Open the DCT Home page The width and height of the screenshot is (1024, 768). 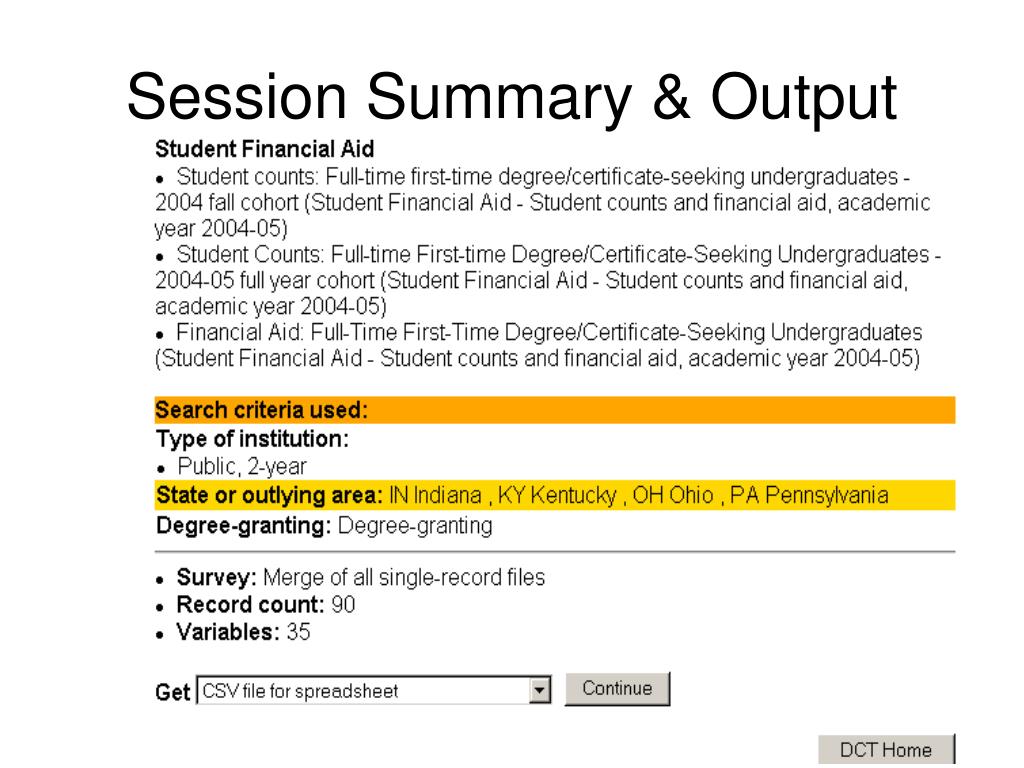click(885, 750)
